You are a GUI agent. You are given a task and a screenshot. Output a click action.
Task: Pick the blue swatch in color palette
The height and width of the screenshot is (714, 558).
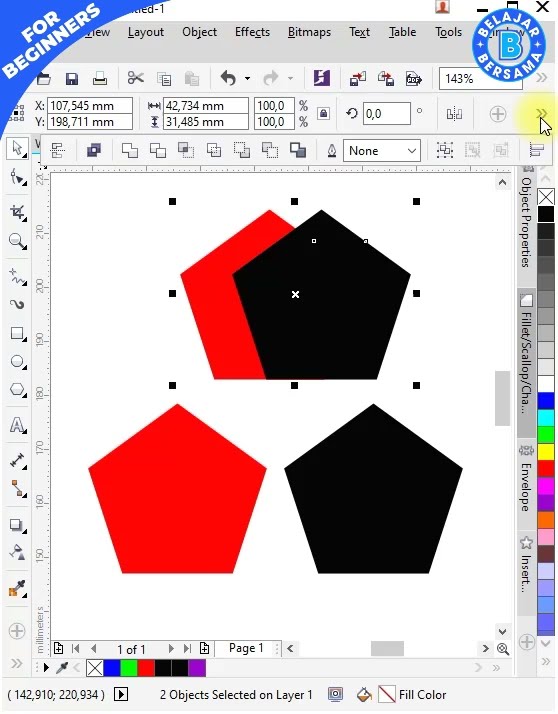click(x=546, y=401)
